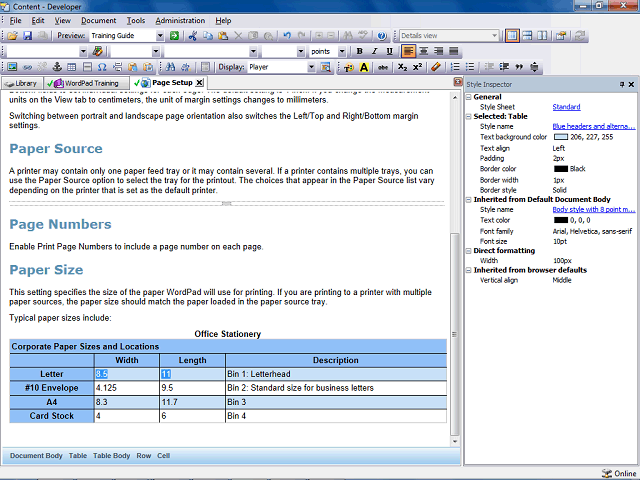Open the Details view dropdown

tap(494, 36)
